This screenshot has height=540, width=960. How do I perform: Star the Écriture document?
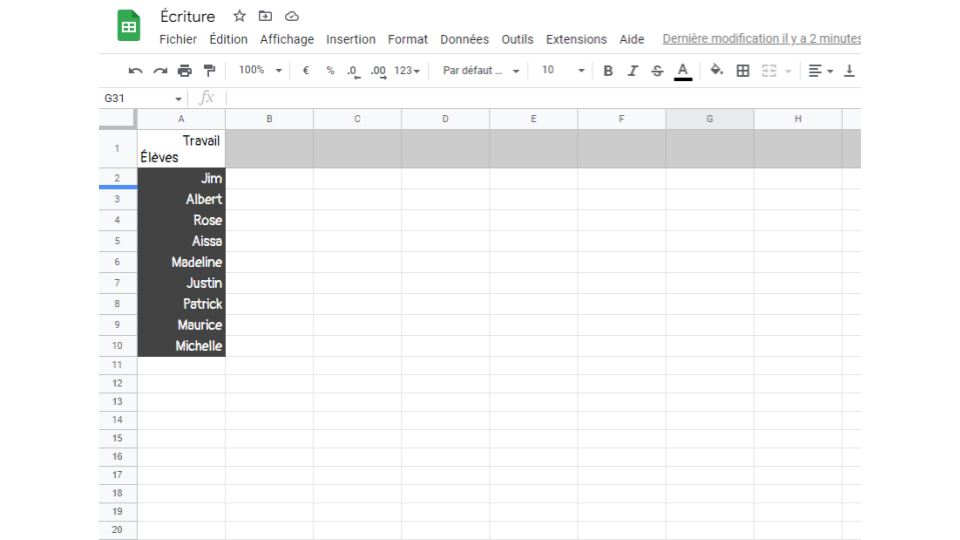coord(239,16)
